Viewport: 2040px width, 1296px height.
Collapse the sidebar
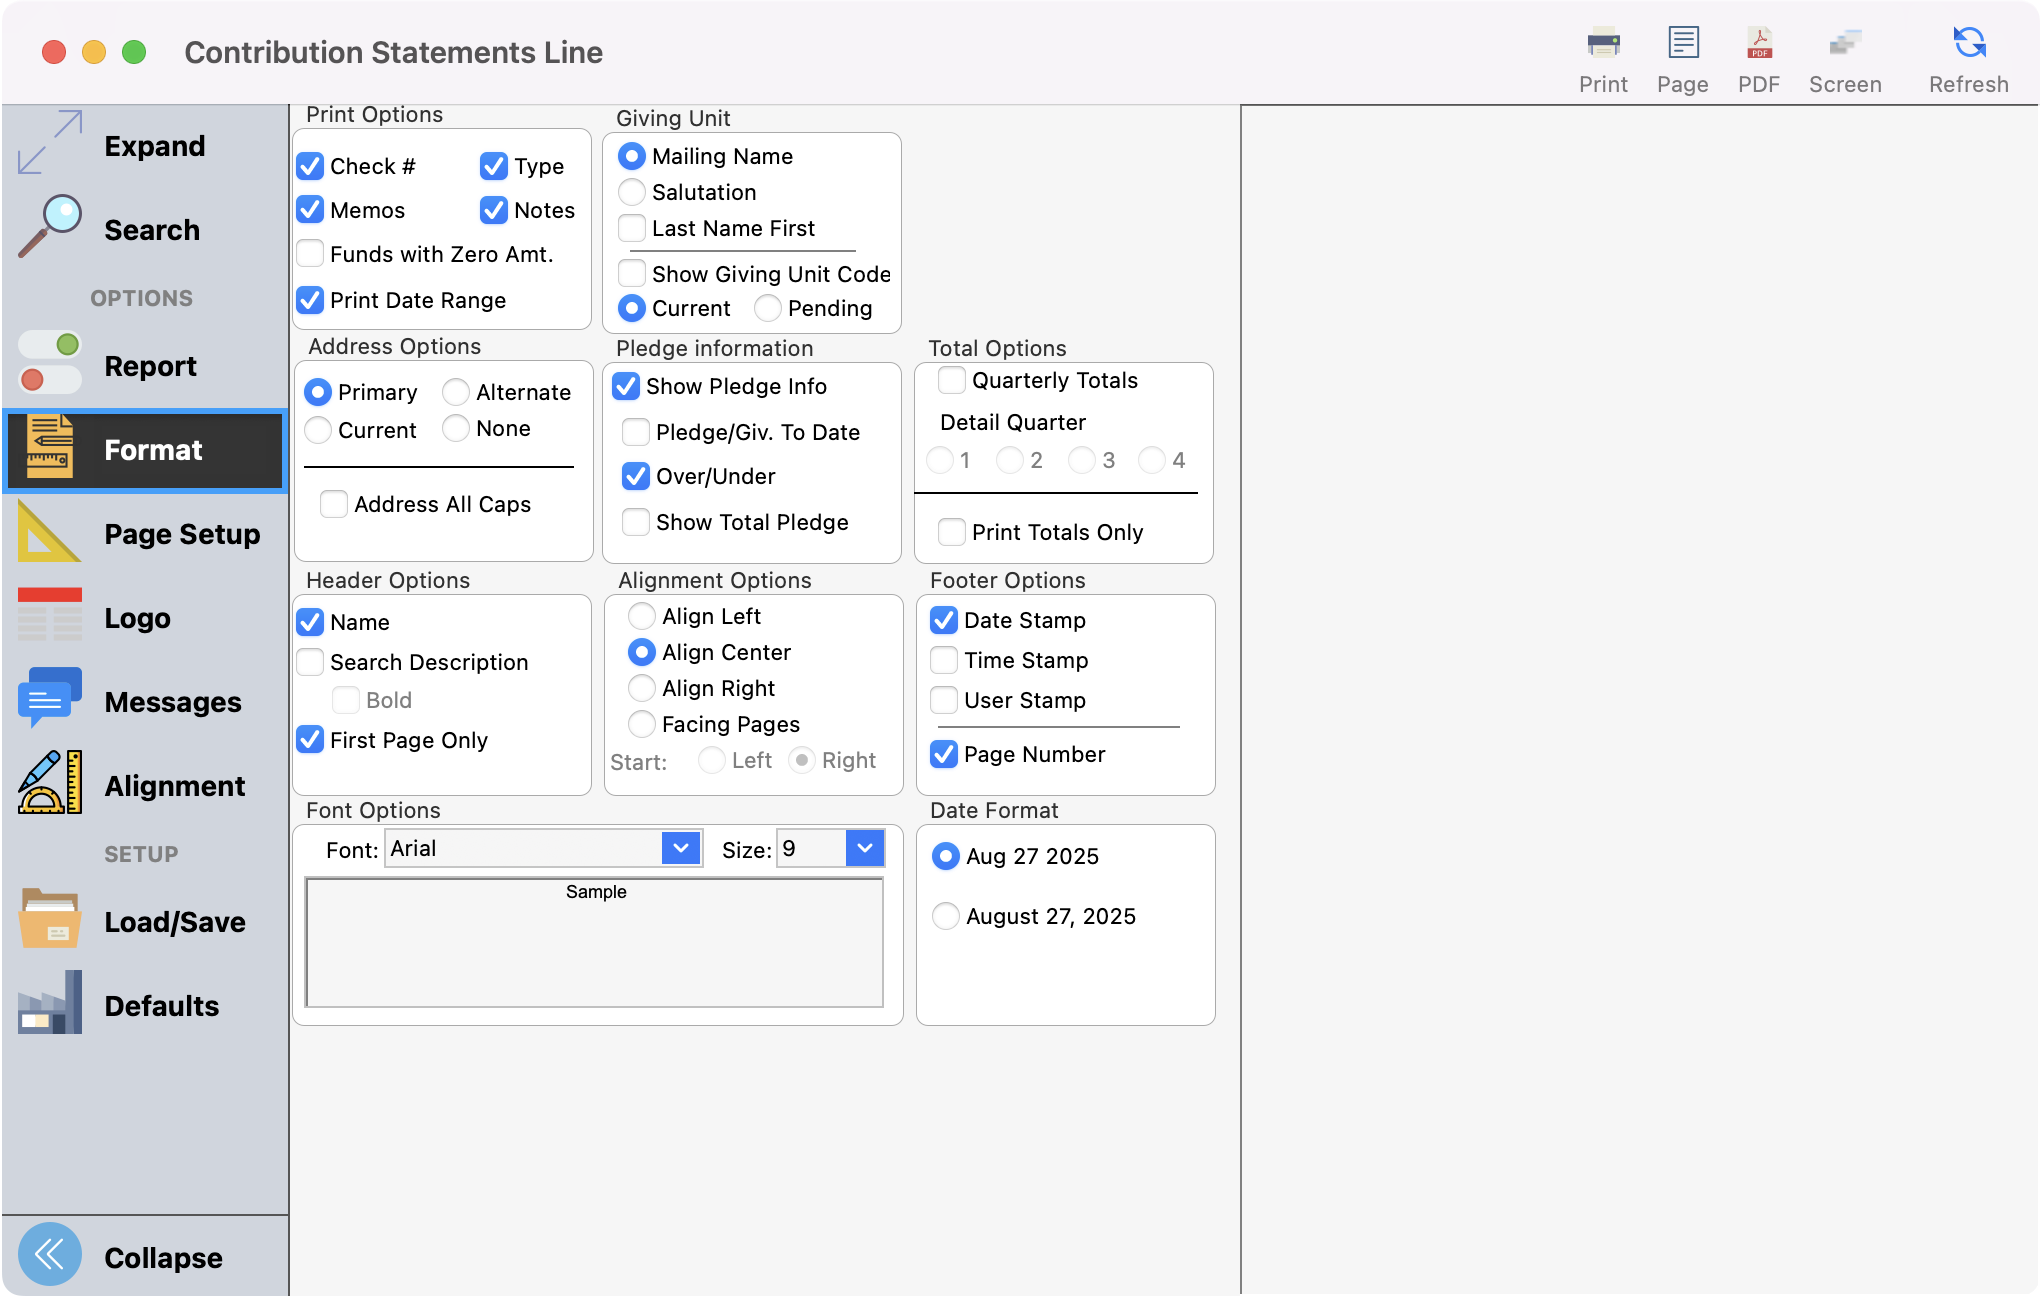tap(50, 1253)
